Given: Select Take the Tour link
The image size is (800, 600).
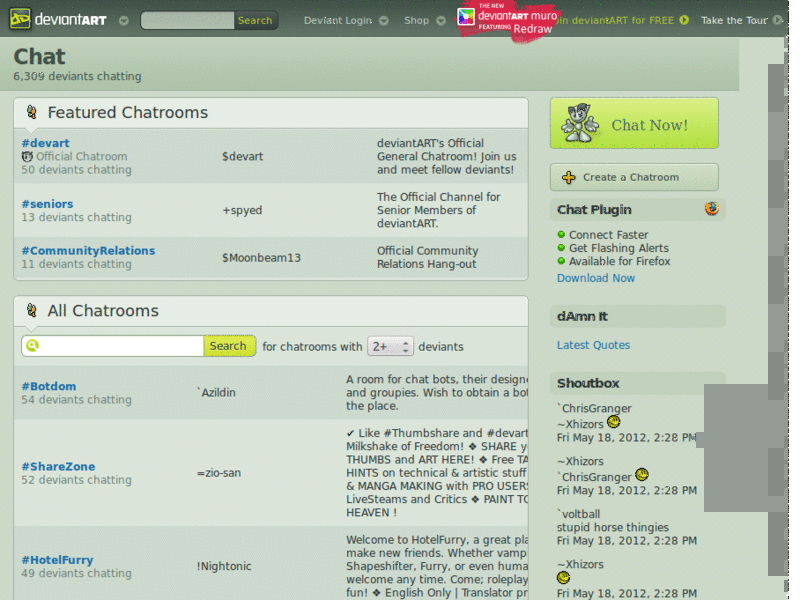Looking at the screenshot, I should click(x=734, y=20).
